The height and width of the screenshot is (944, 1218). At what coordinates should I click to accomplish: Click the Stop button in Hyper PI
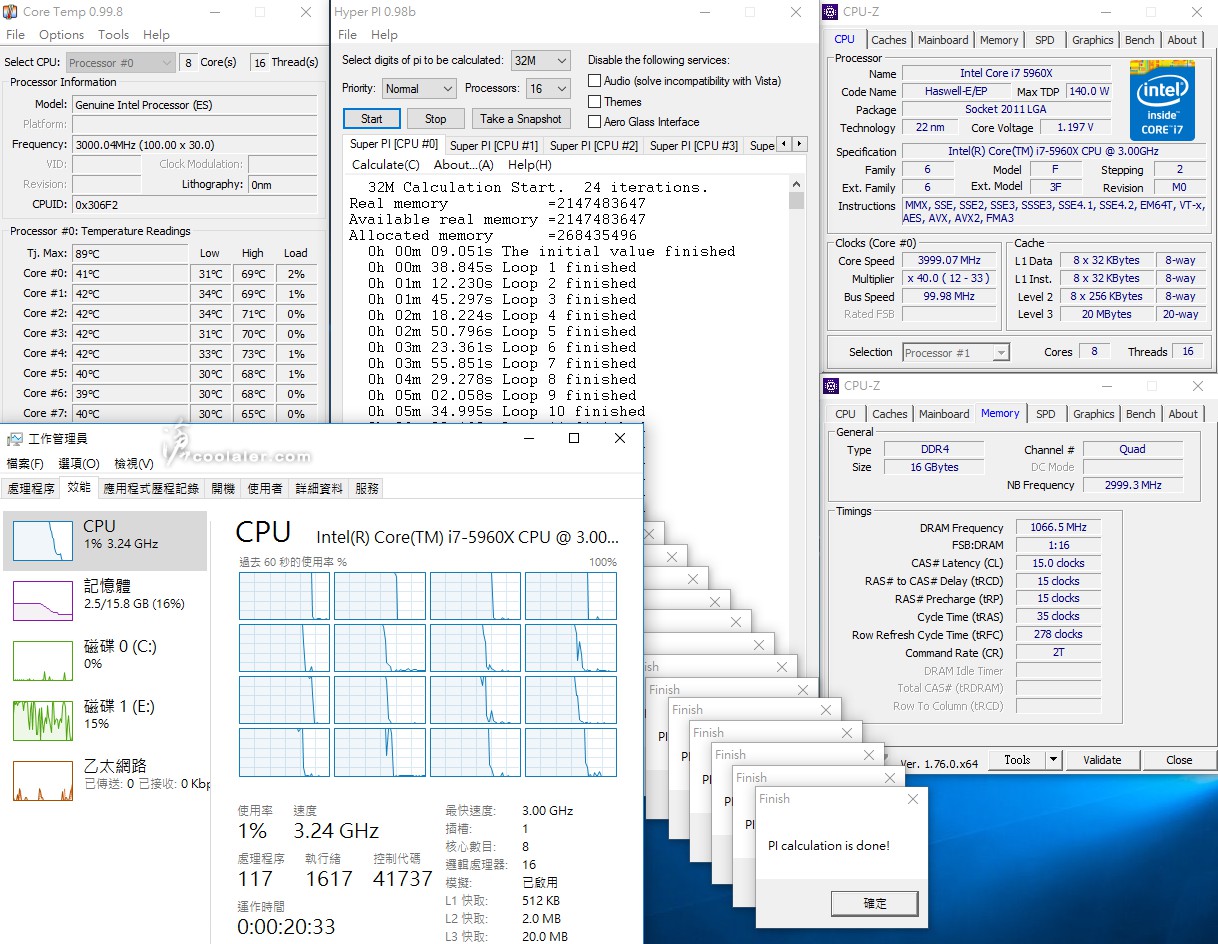point(435,118)
